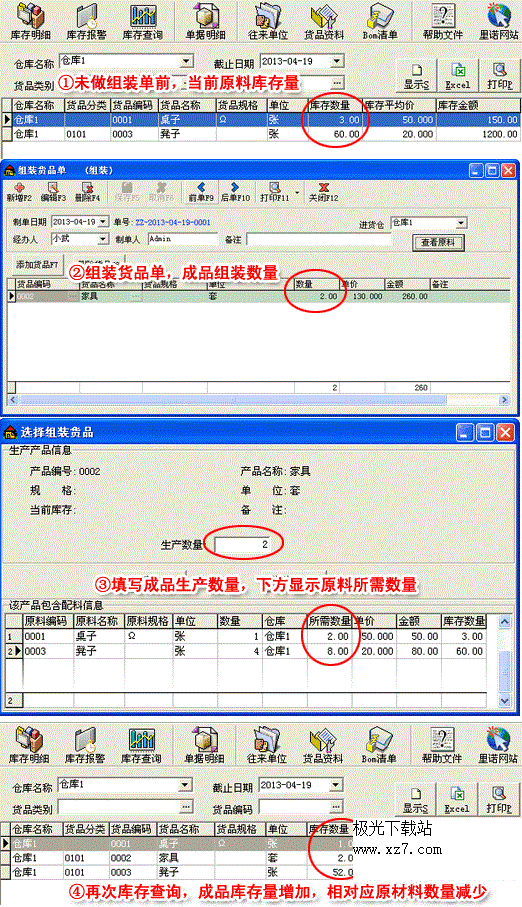Open arrow next to 打印F11
Image resolution: width=522 pixels, height=907 pixels.
(297, 192)
